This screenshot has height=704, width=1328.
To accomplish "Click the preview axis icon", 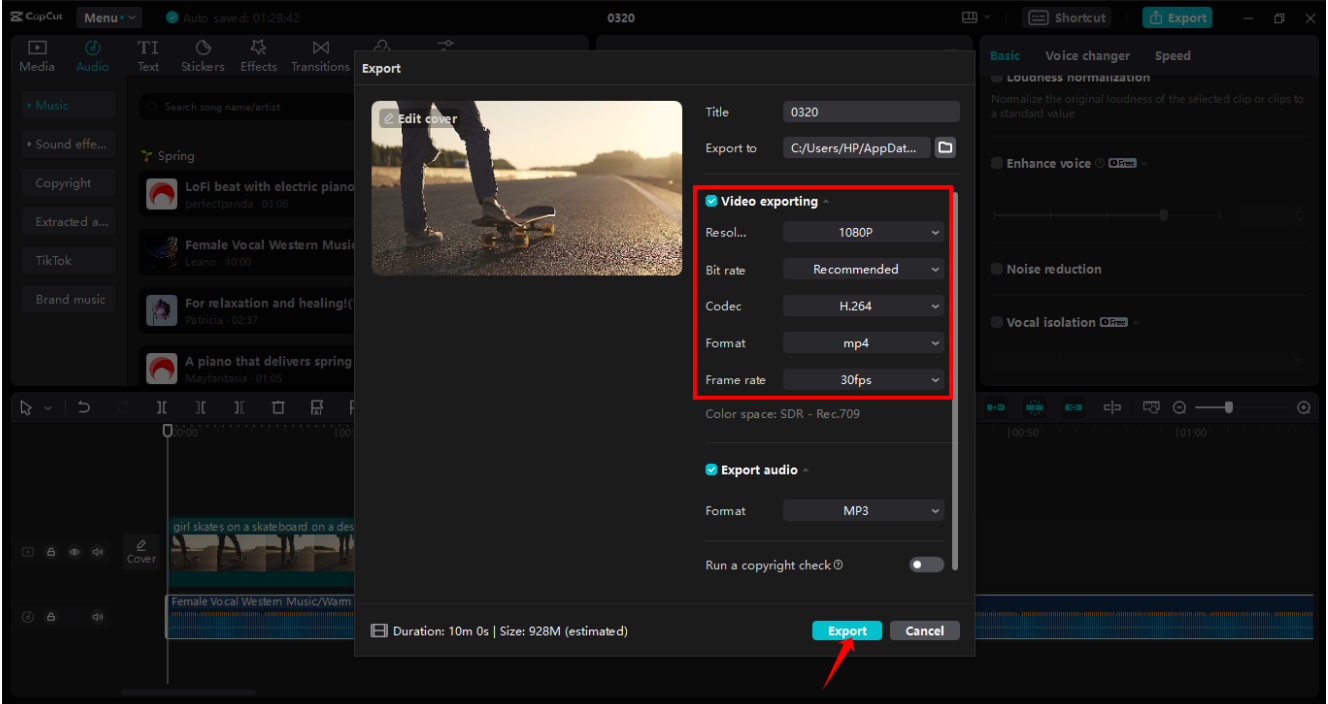I will (1112, 407).
